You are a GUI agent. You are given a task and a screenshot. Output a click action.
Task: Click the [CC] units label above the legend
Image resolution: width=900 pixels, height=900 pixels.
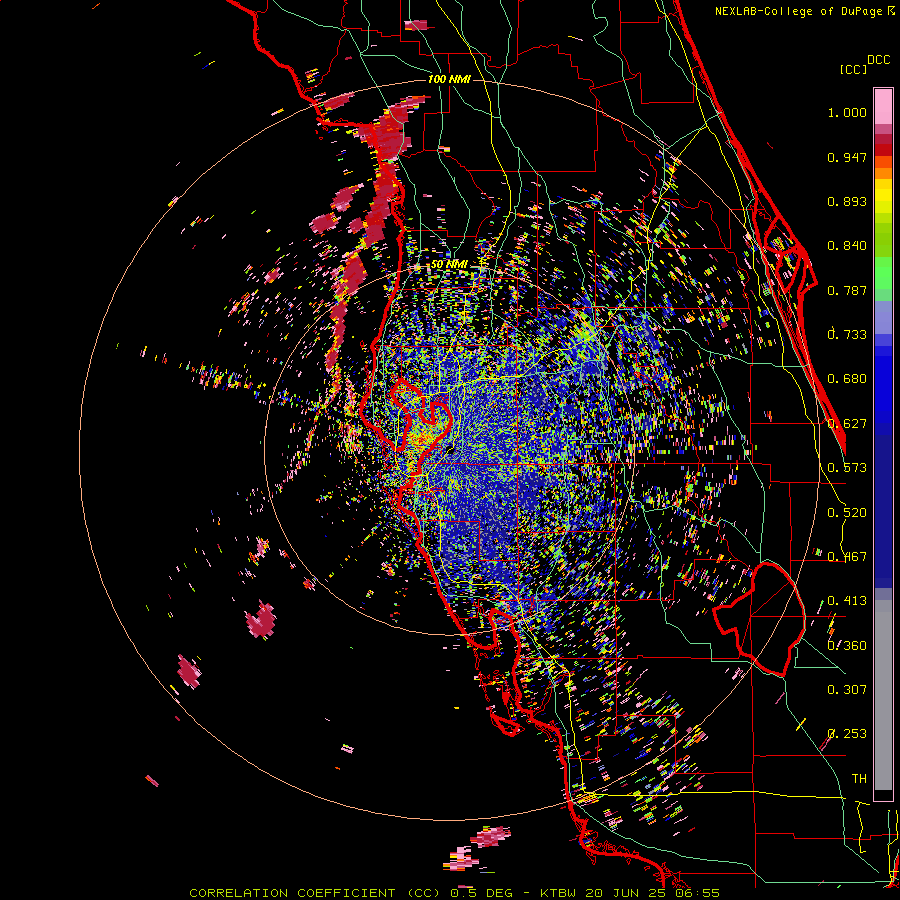click(x=853, y=69)
